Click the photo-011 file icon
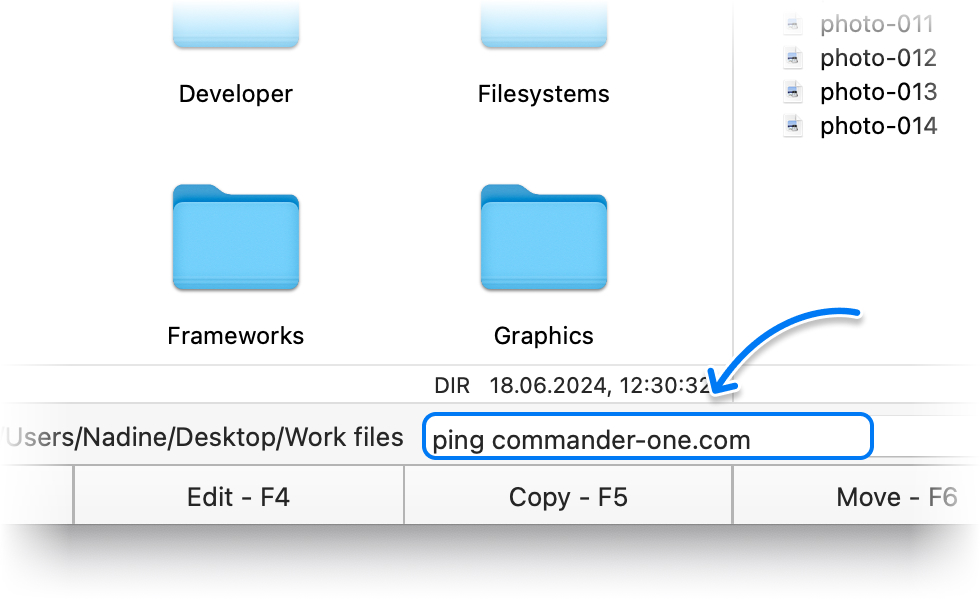980x600 pixels. [793, 24]
